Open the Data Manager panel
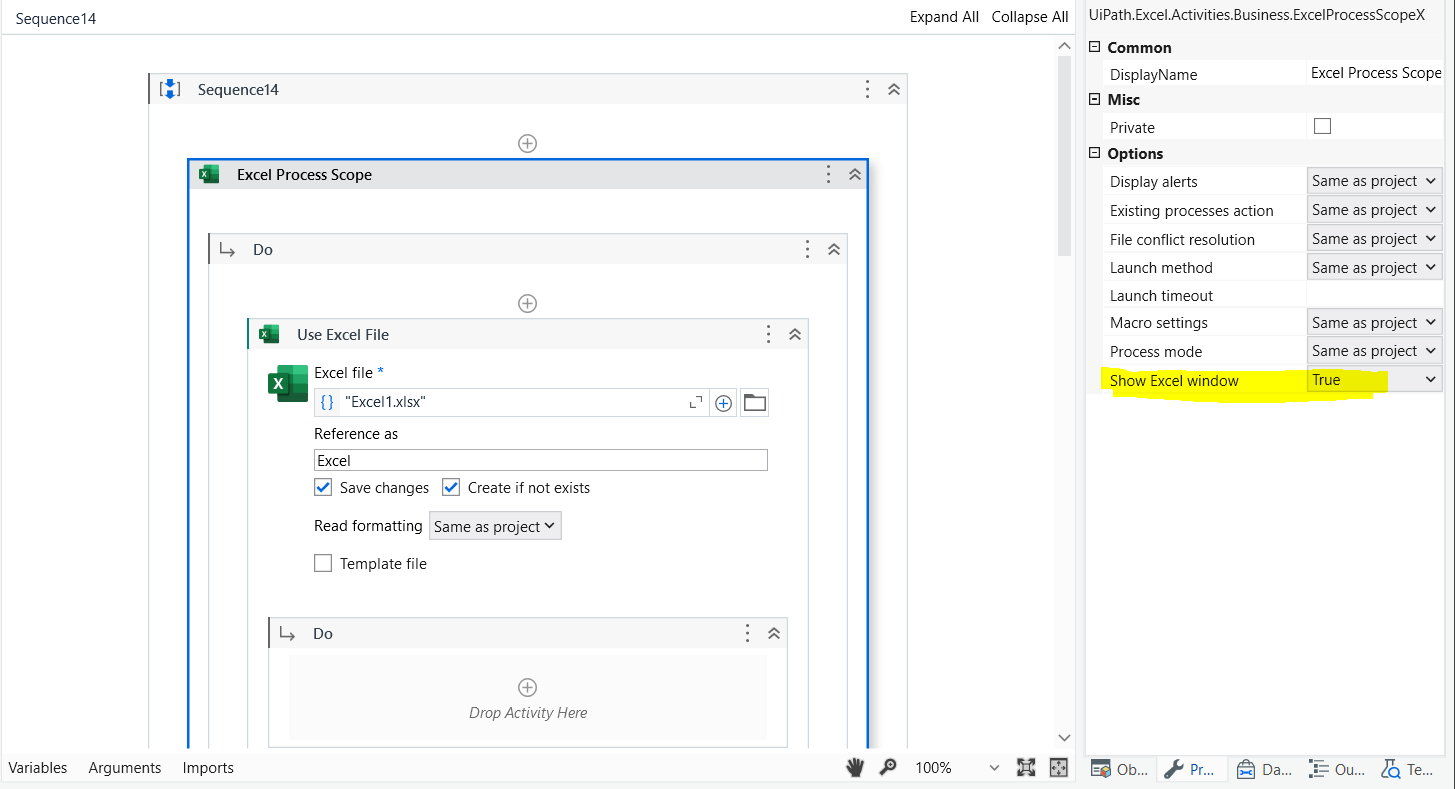Viewport: 1455px width, 789px height. 1263,769
